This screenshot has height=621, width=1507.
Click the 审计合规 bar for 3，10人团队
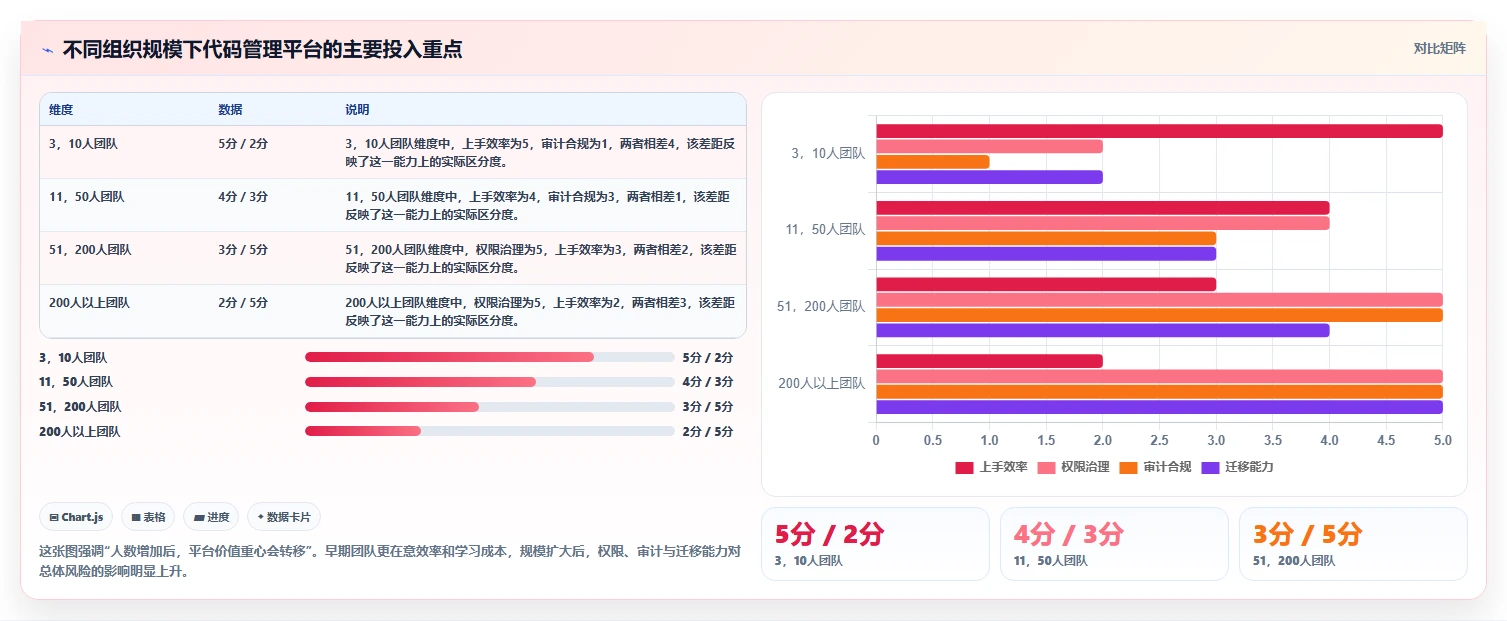point(933,162)
